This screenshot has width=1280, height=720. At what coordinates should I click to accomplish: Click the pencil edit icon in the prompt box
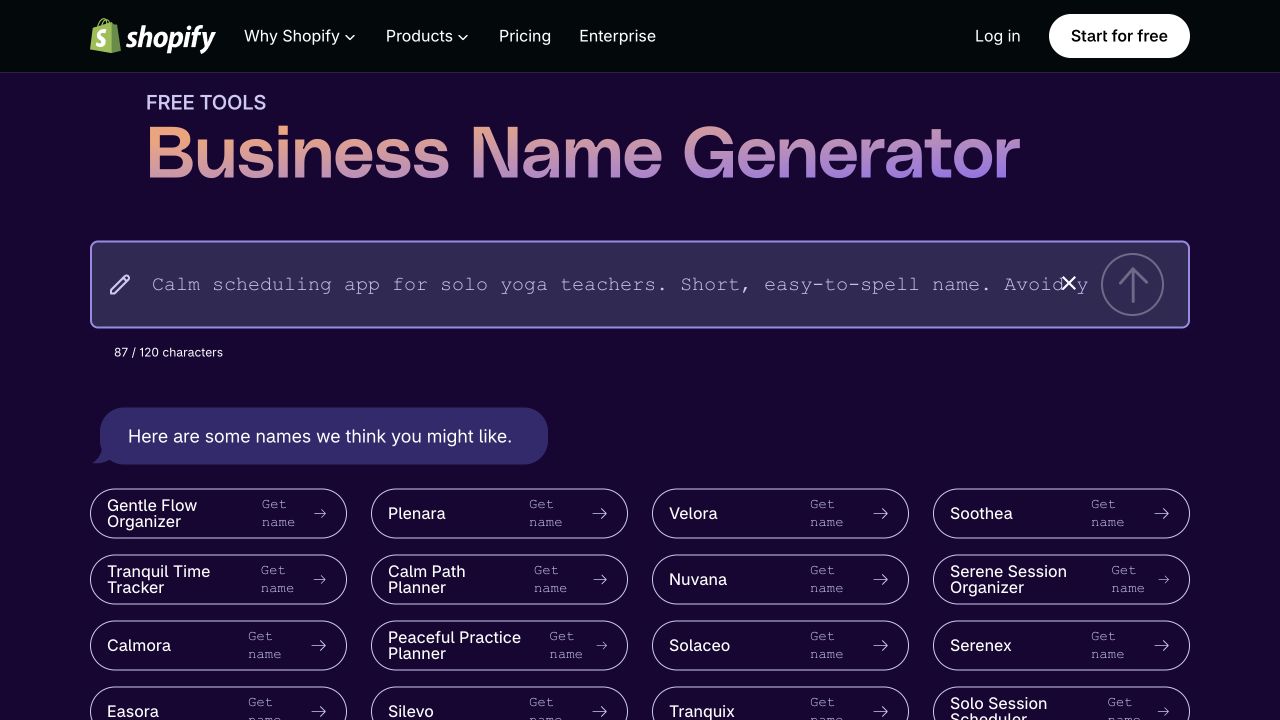tap(120, 285)
